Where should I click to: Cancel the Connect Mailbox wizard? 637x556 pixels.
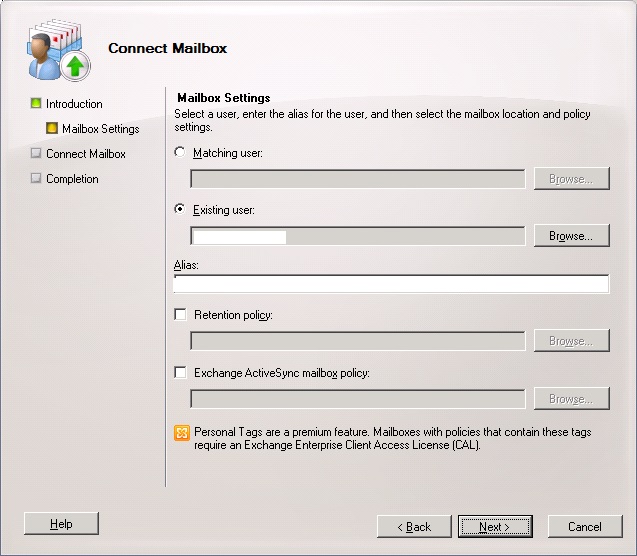585,527
